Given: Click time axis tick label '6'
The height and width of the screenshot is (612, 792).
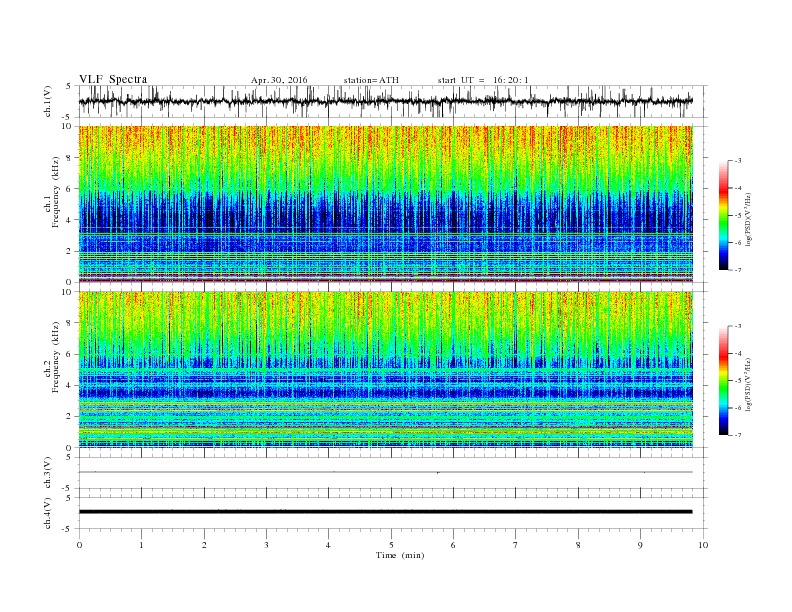Looking at the screenshot, I should [453, 545].
